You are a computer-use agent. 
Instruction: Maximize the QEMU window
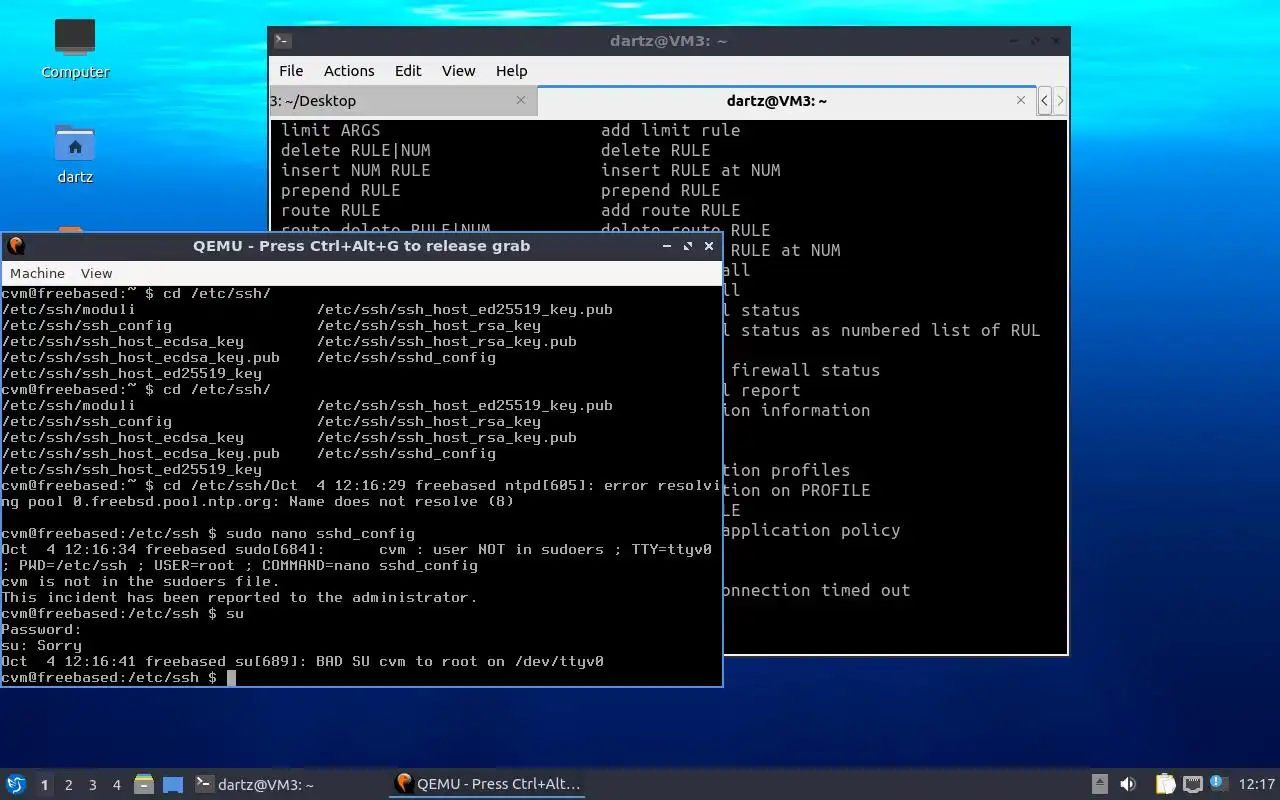click(x=688, y=246)
